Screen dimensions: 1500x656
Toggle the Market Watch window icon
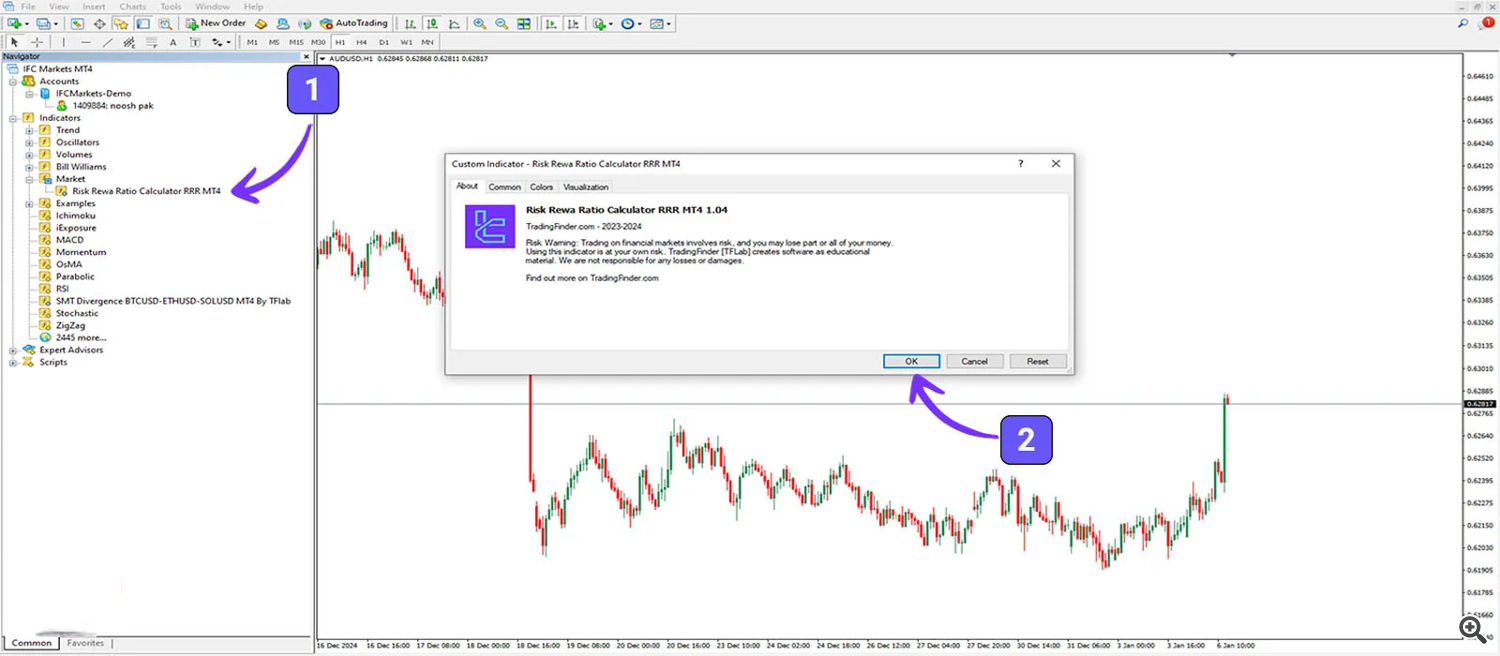(77, 23)
